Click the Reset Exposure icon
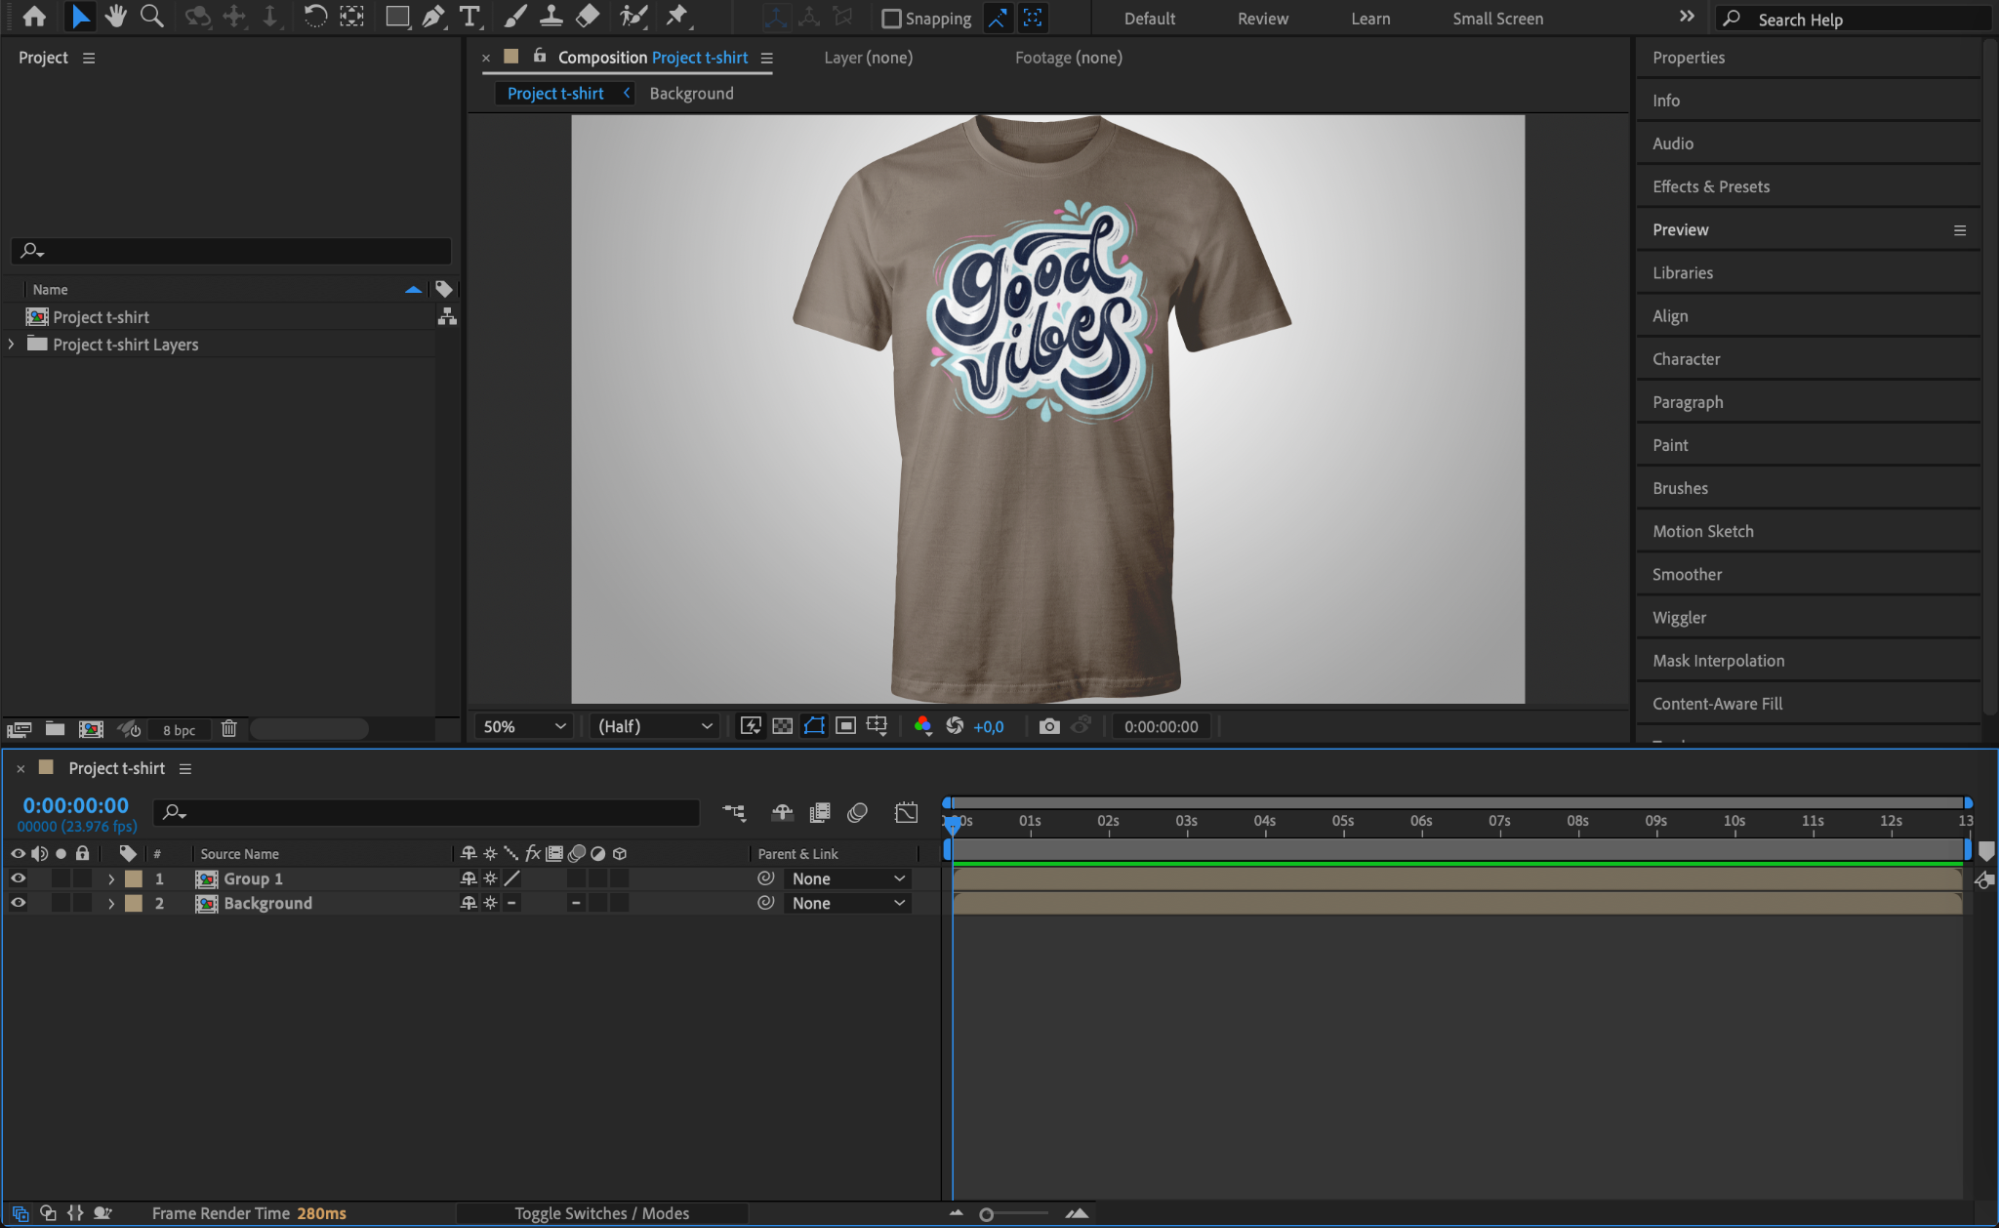The image size is (1999, 1228). [x=955, y=726]
